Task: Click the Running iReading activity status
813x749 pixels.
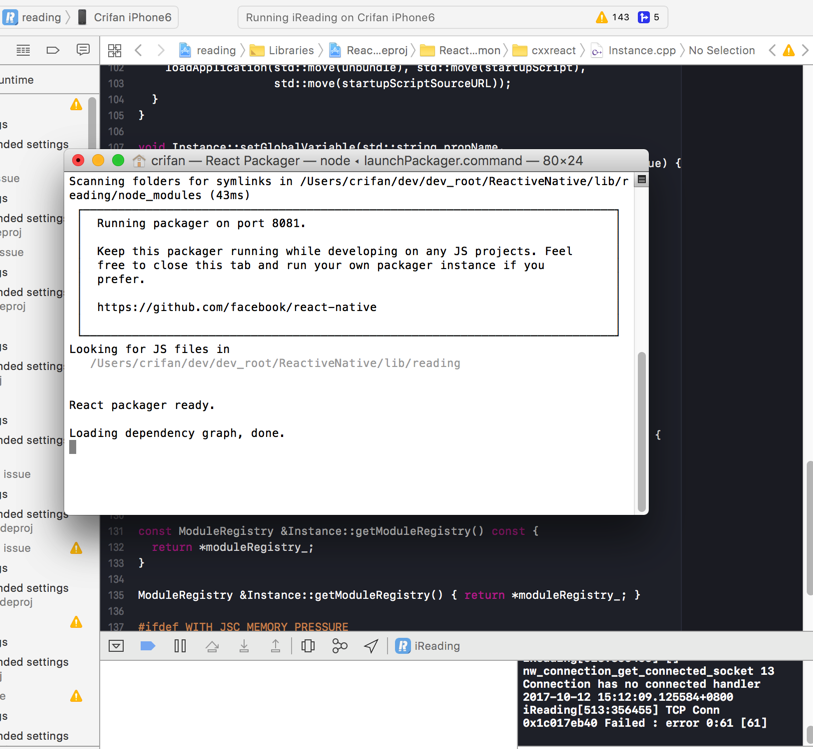Action: (340, 18)
